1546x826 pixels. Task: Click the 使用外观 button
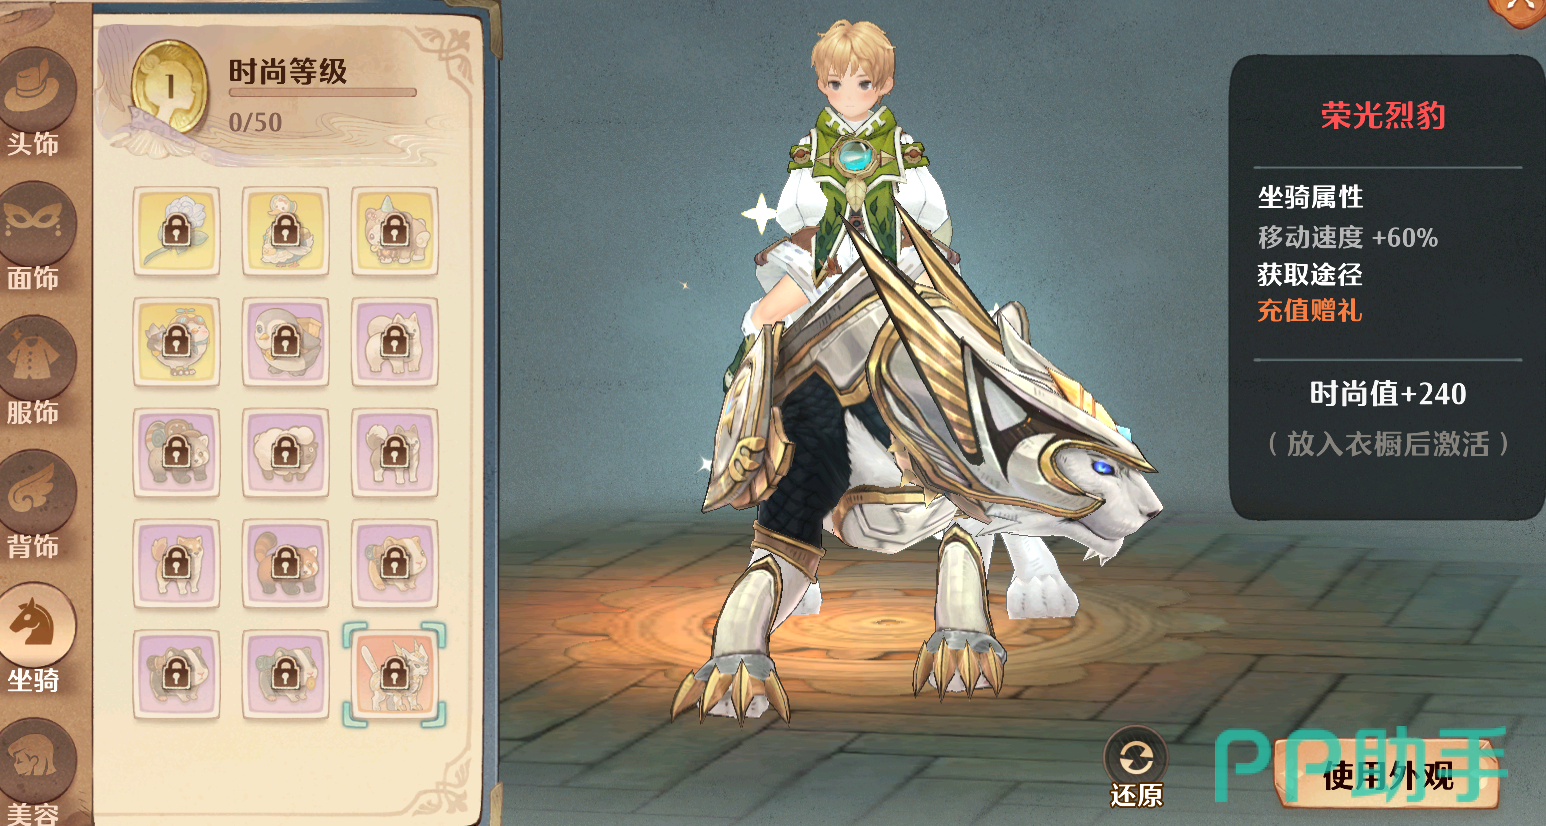(1389, 775)
